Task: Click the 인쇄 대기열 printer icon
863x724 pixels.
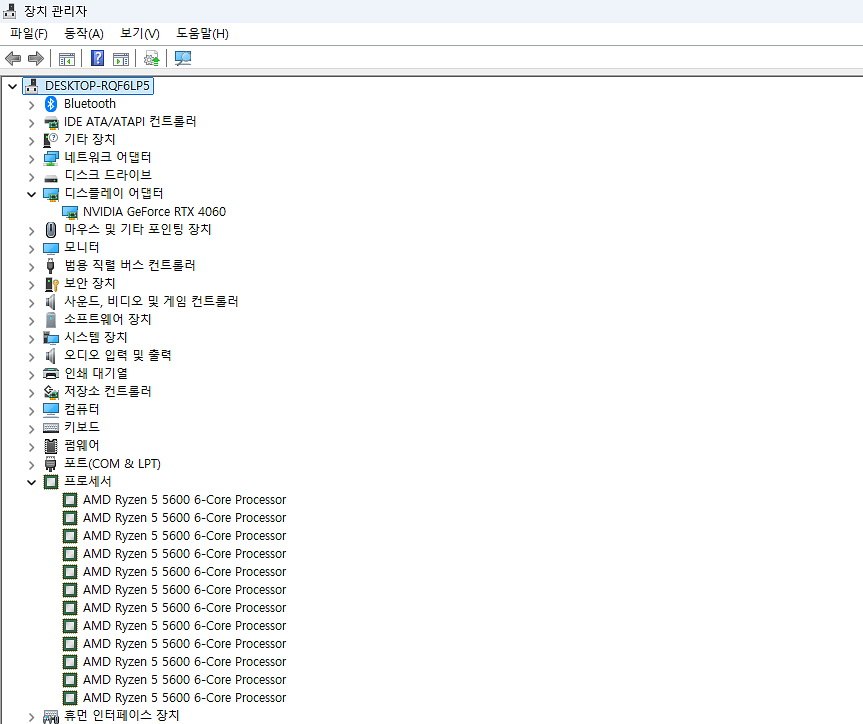Action: tap(51, 374)
